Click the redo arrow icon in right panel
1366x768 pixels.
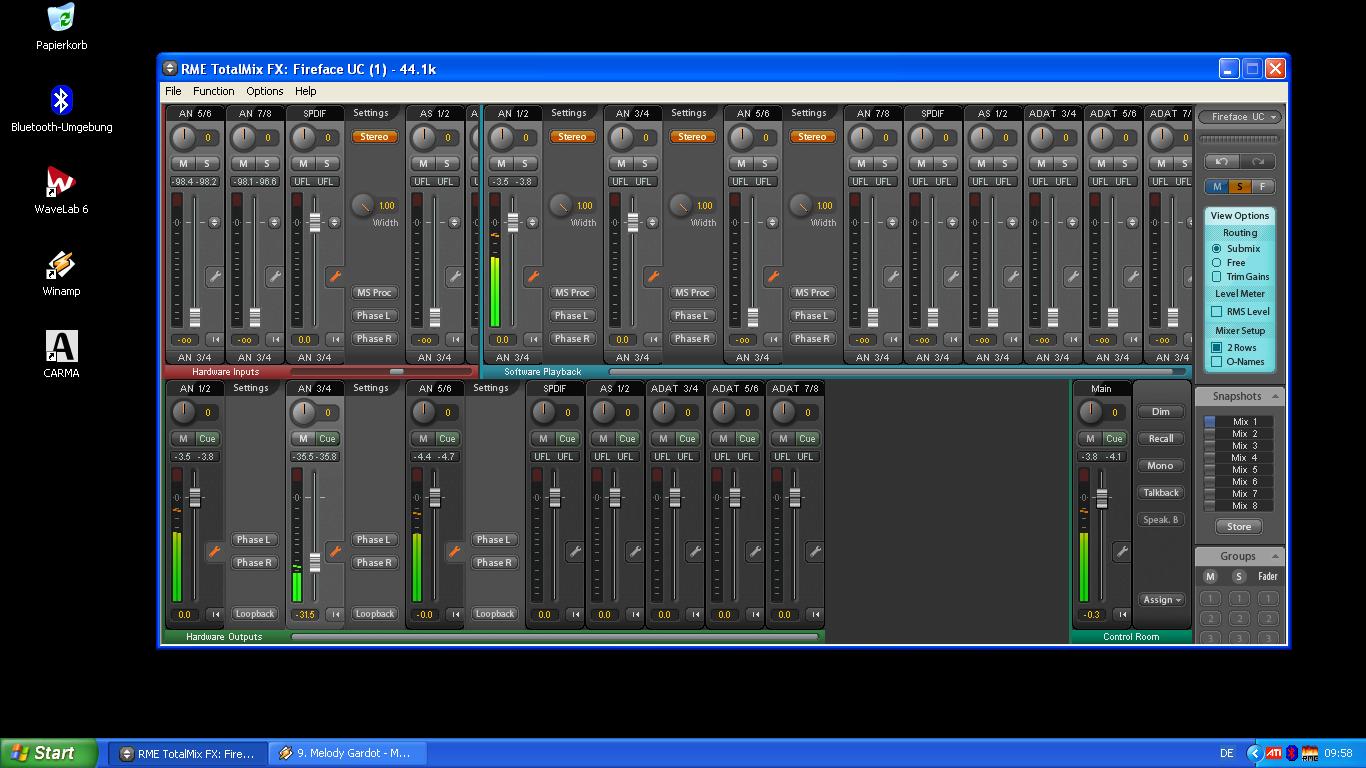(1258, 161)
